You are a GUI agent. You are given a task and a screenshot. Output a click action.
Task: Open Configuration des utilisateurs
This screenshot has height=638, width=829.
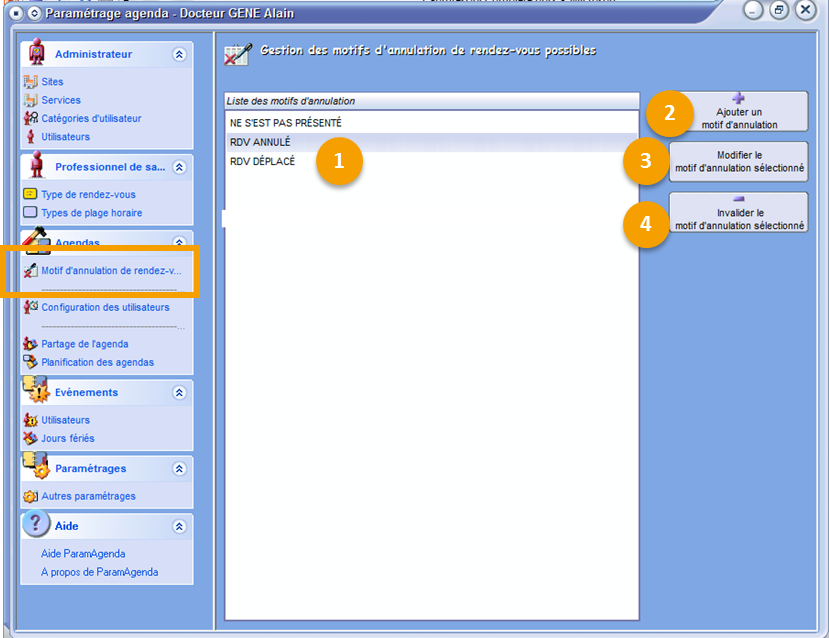pos(105,307)
